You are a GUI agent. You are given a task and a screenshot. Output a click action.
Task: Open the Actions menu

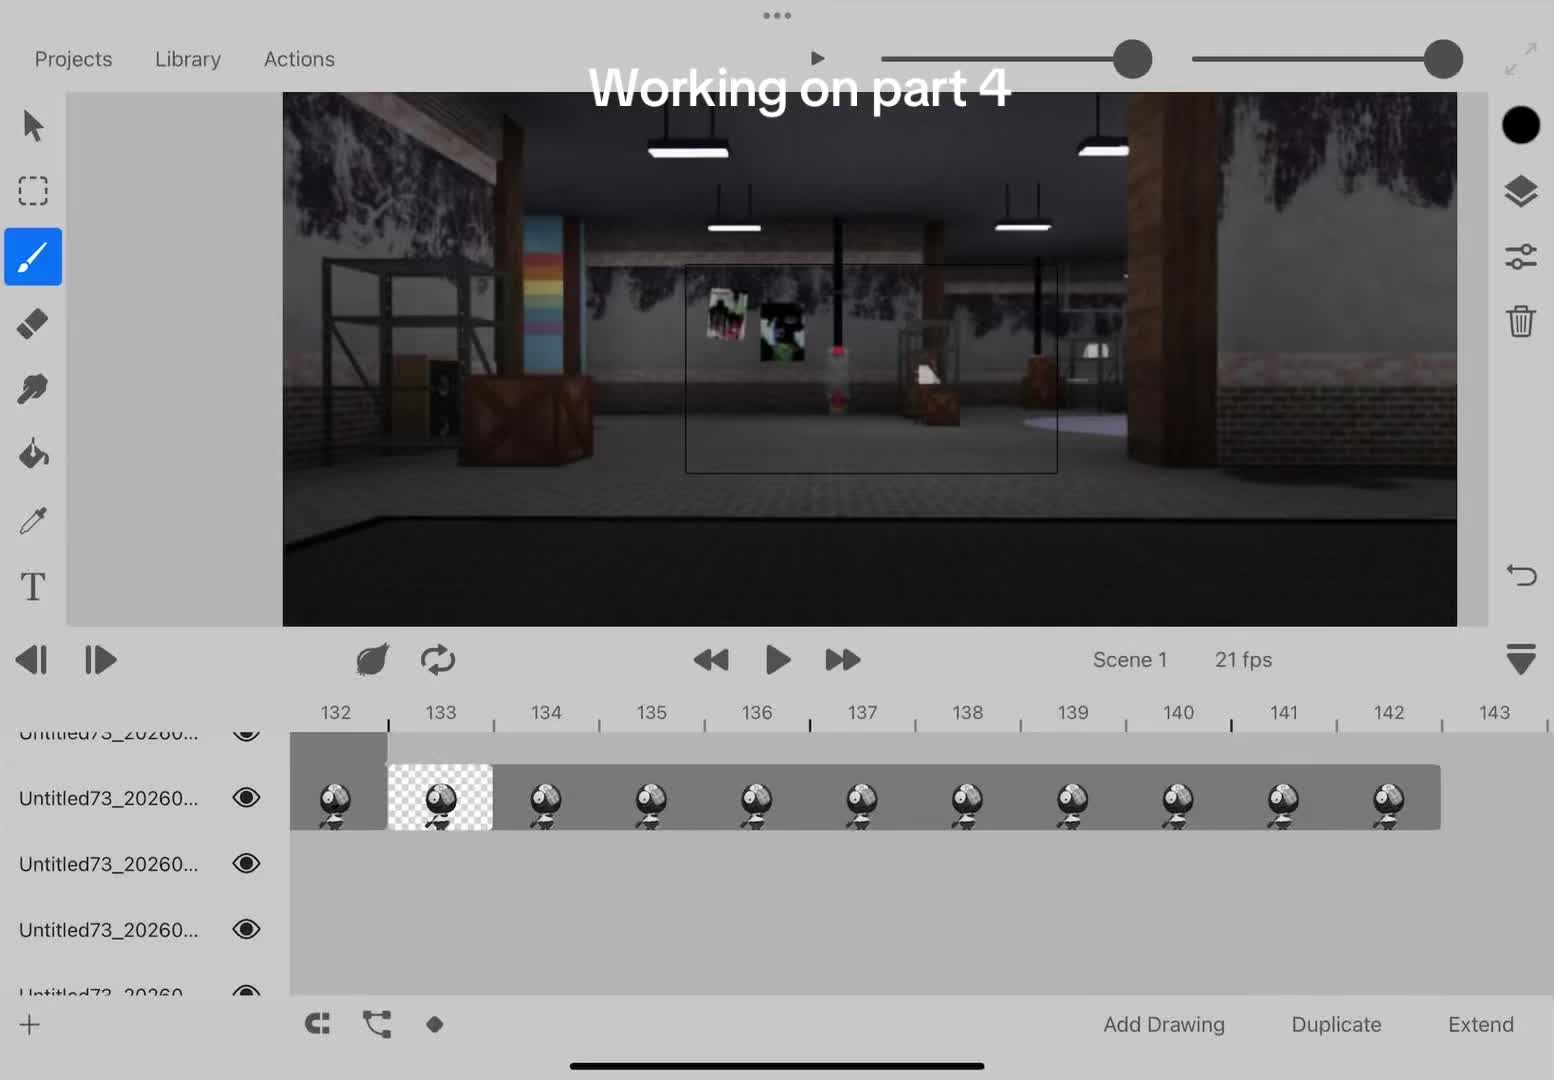[299, 59]
